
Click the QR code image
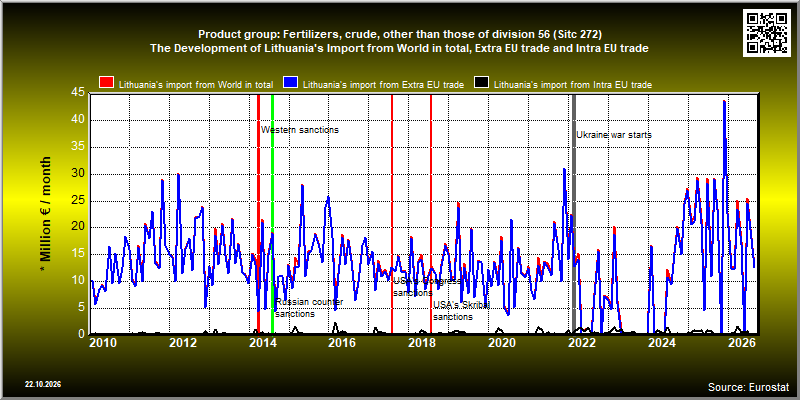(766, 33)
